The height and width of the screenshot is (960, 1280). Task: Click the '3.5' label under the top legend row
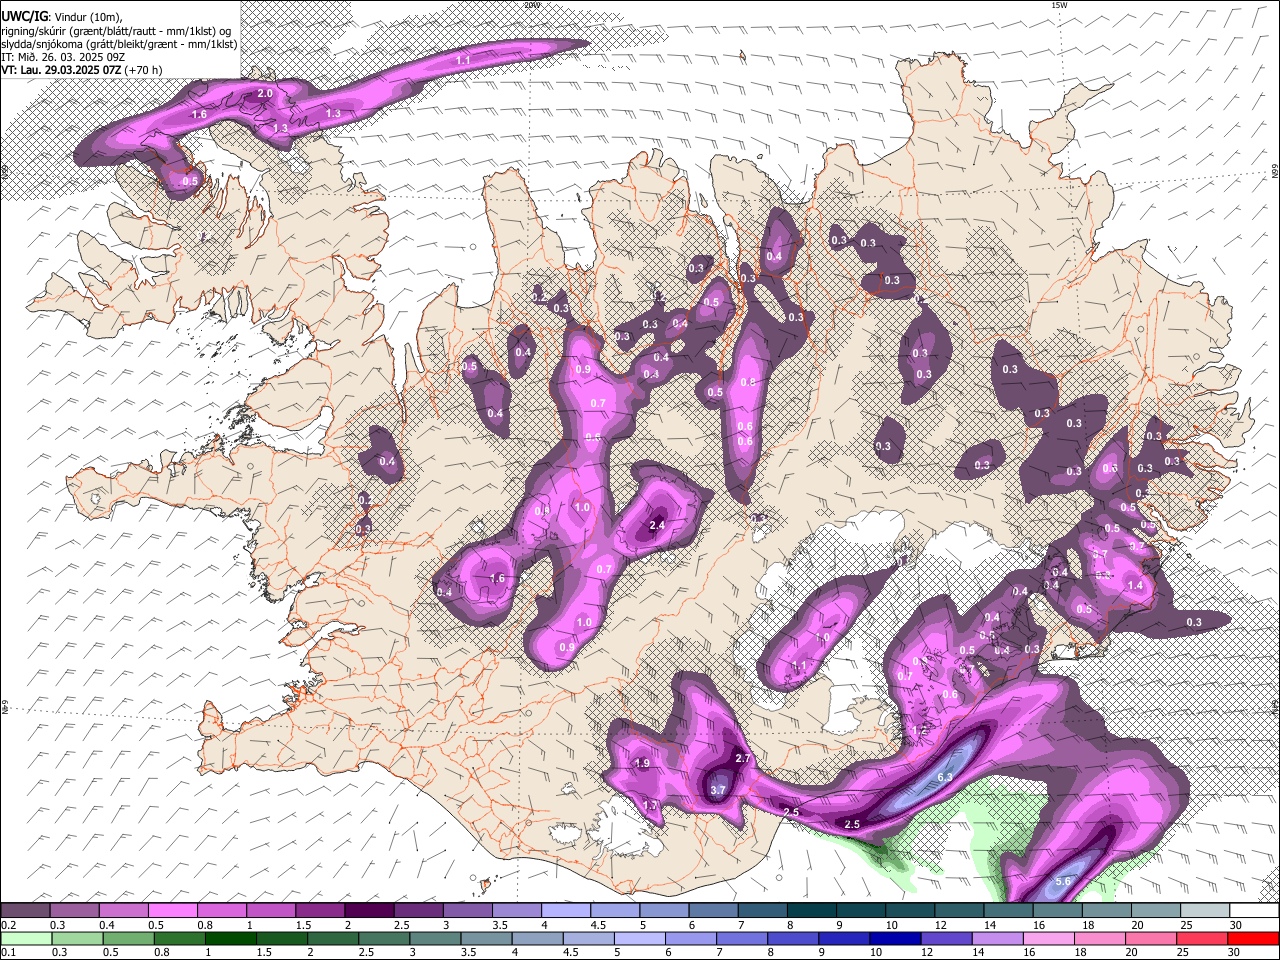pyautogui.click(x=500, y=925)
